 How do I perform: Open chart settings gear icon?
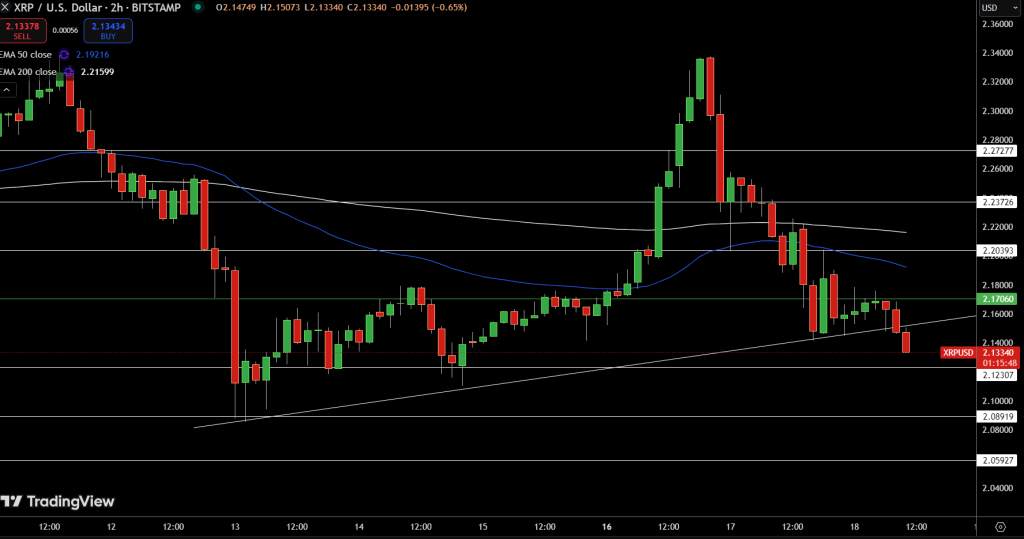pos(1000,527)
